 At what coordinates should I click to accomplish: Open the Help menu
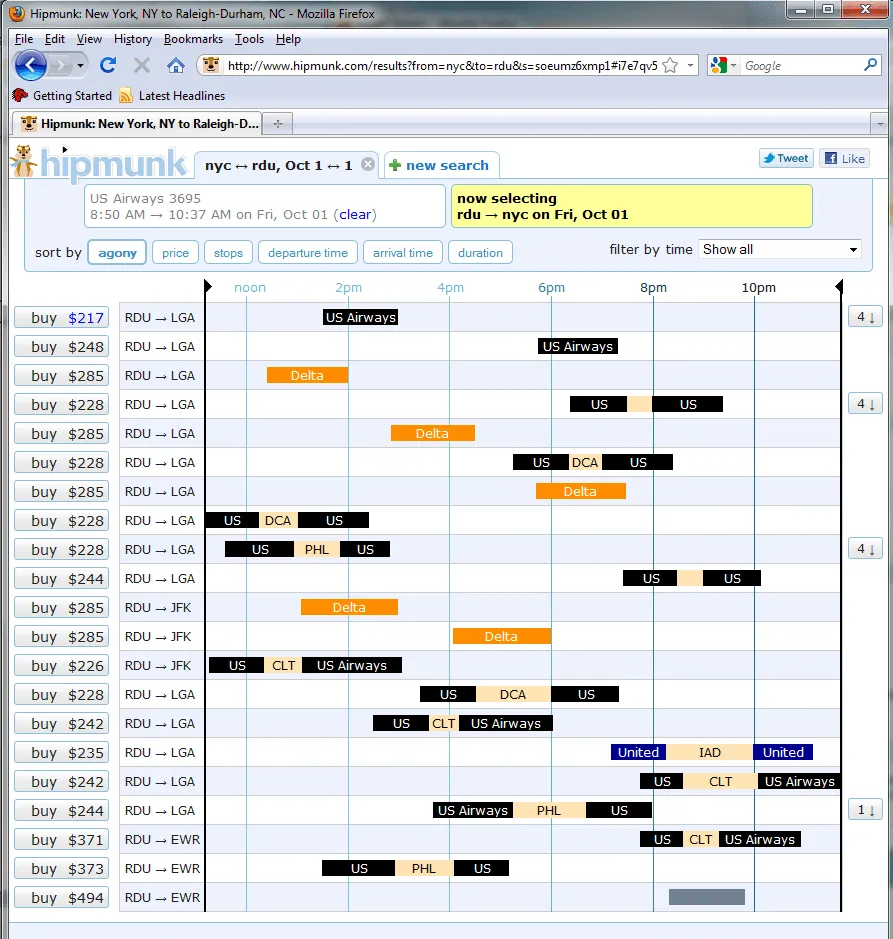(x=288, y=39)
